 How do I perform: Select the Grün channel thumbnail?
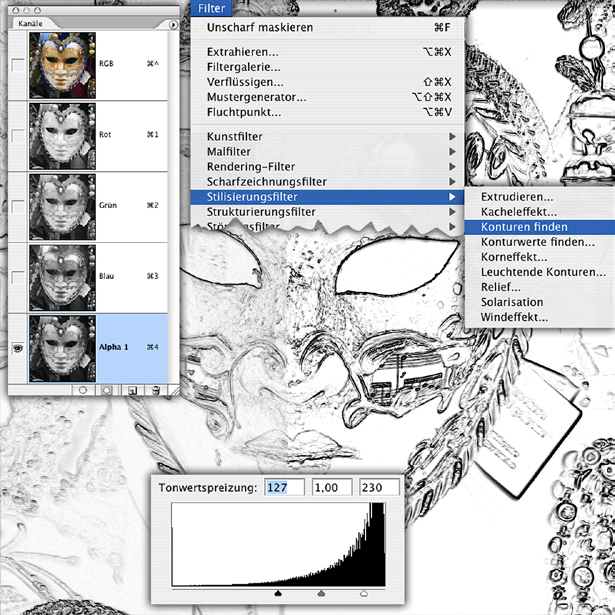pos(62,207)
